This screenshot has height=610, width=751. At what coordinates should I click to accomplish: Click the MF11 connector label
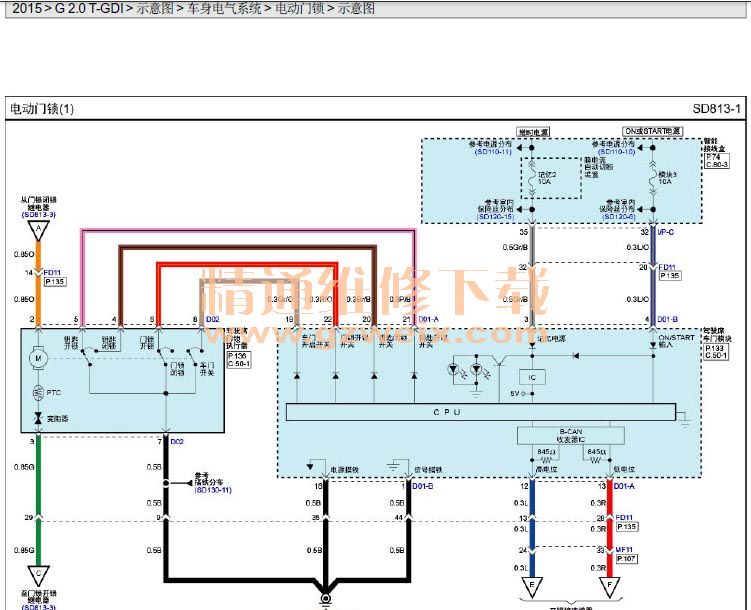(x=624, y=550)
